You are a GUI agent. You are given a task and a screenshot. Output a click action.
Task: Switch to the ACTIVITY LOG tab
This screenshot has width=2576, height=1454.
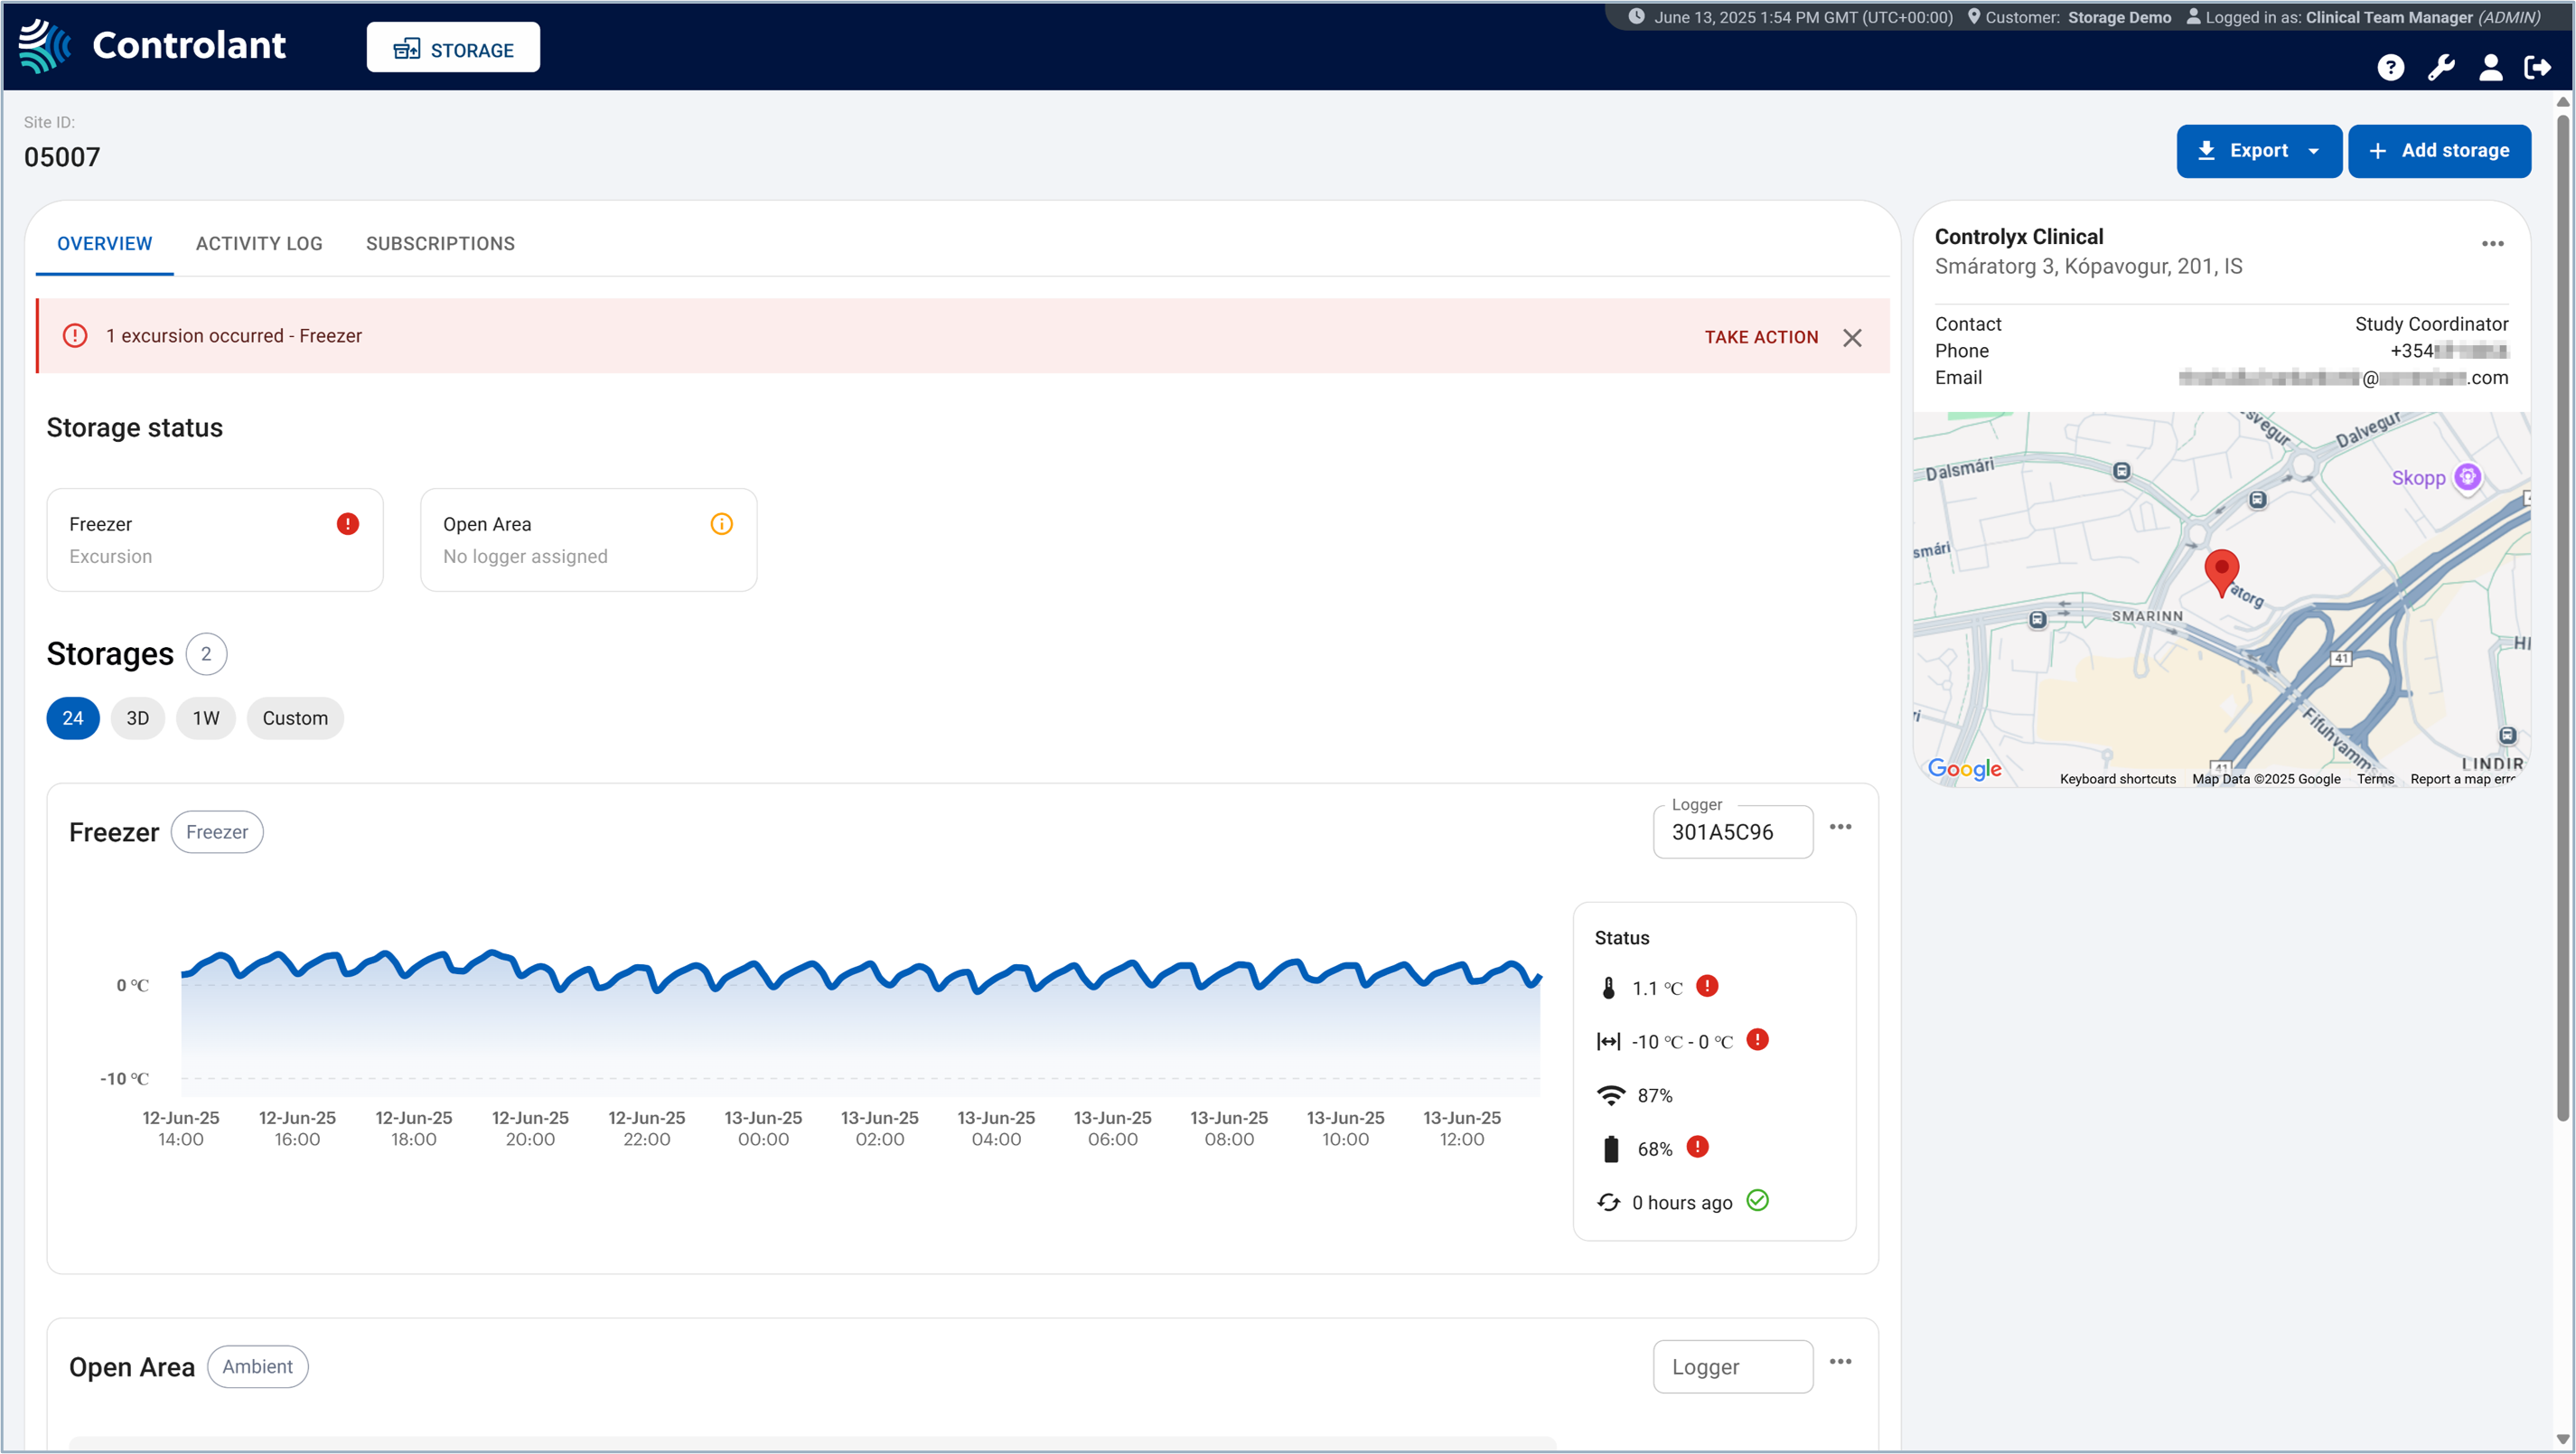(259, 244)
